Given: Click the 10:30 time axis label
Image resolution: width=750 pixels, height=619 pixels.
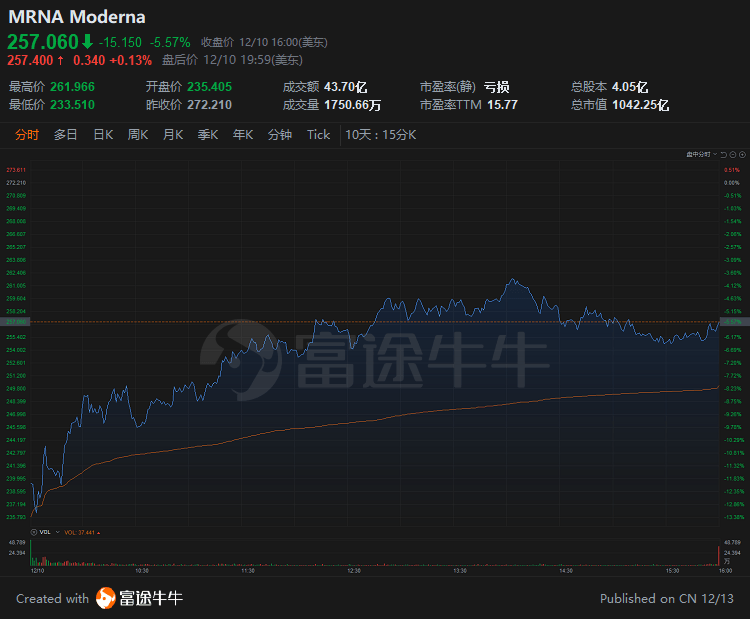Looking at the screenshot, I should click(x=142, y=571).
